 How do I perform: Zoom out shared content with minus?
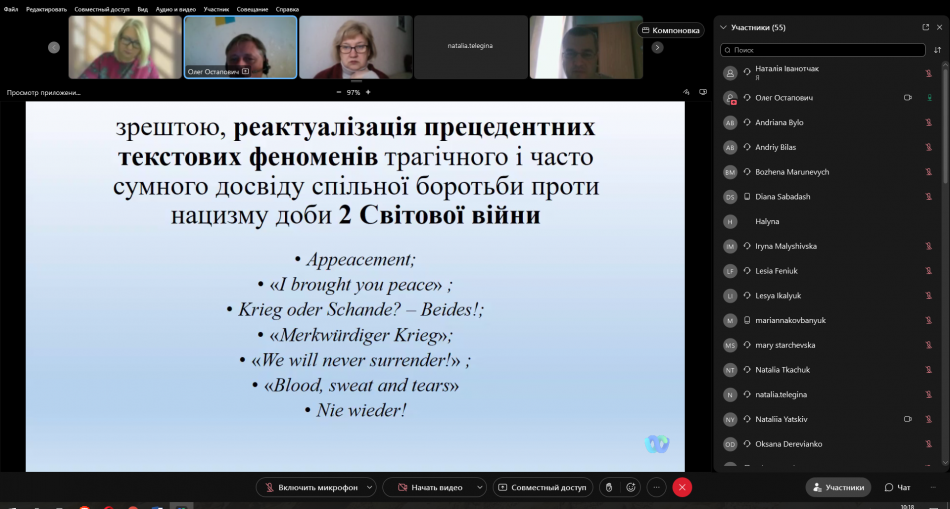[337, 92]
